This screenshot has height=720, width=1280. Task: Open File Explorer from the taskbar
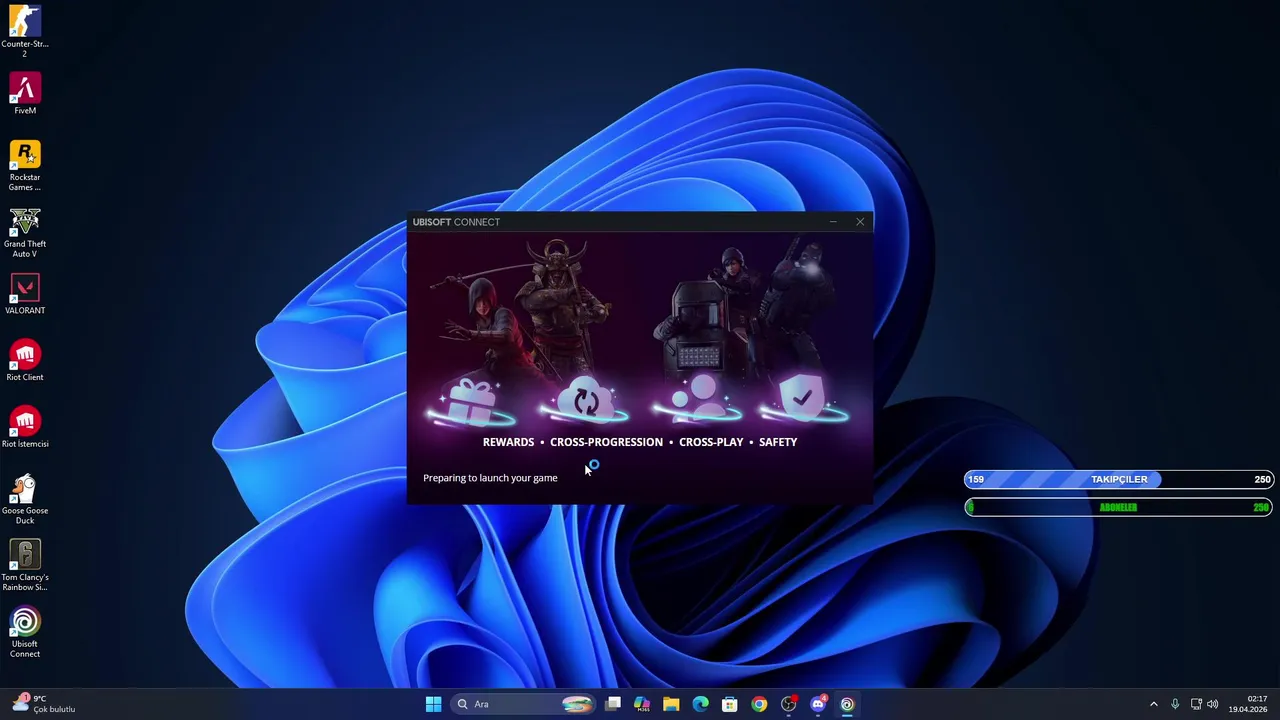671,704
